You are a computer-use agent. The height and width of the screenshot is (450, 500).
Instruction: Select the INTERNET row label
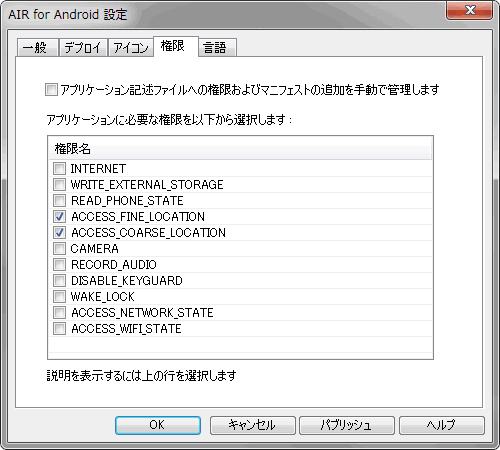pyautogui.click(x=98, y=169)
